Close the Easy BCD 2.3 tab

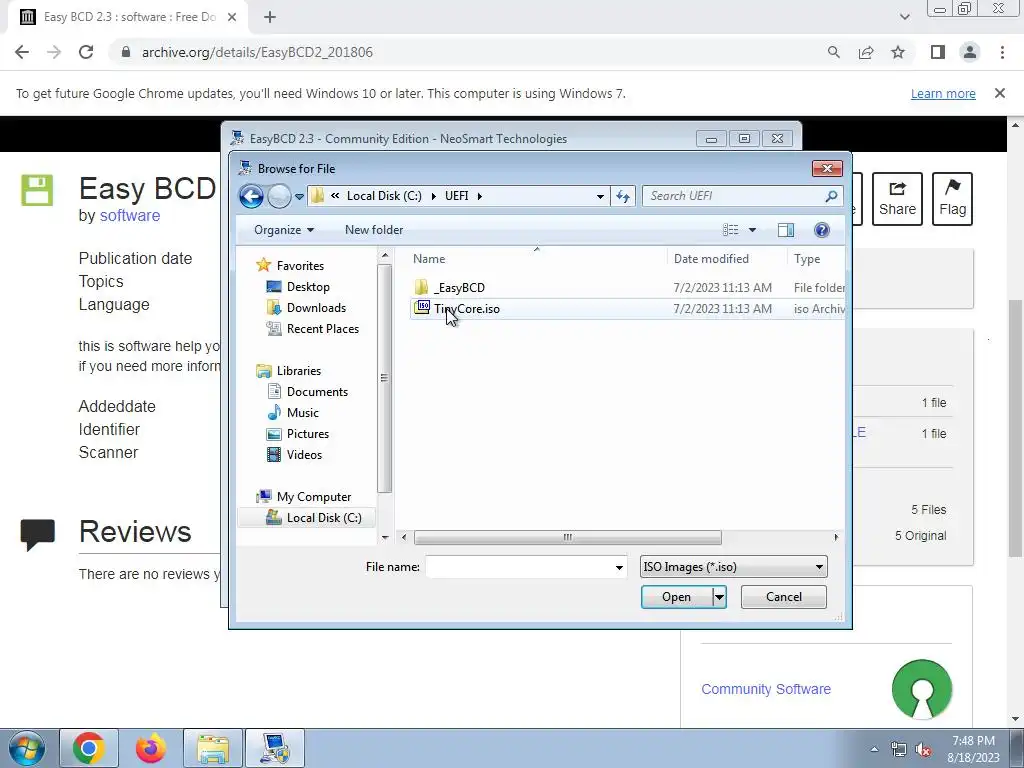click(x=232, y=18)
